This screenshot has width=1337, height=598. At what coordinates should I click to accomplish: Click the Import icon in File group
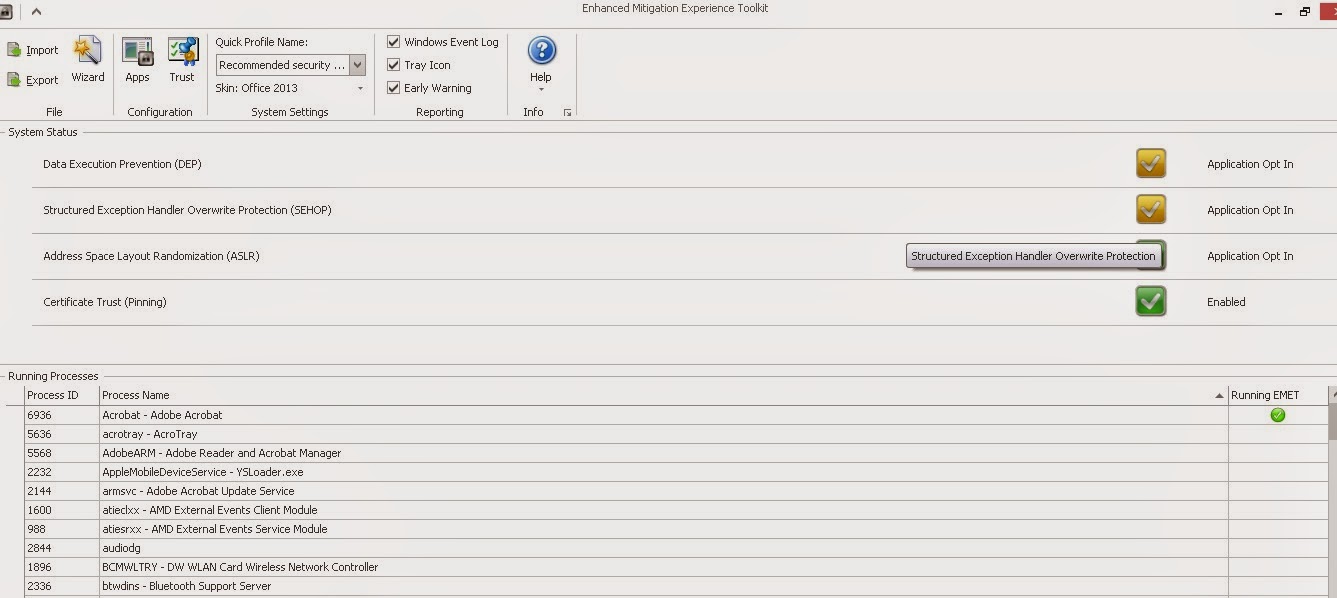click(x=15, y=50)
